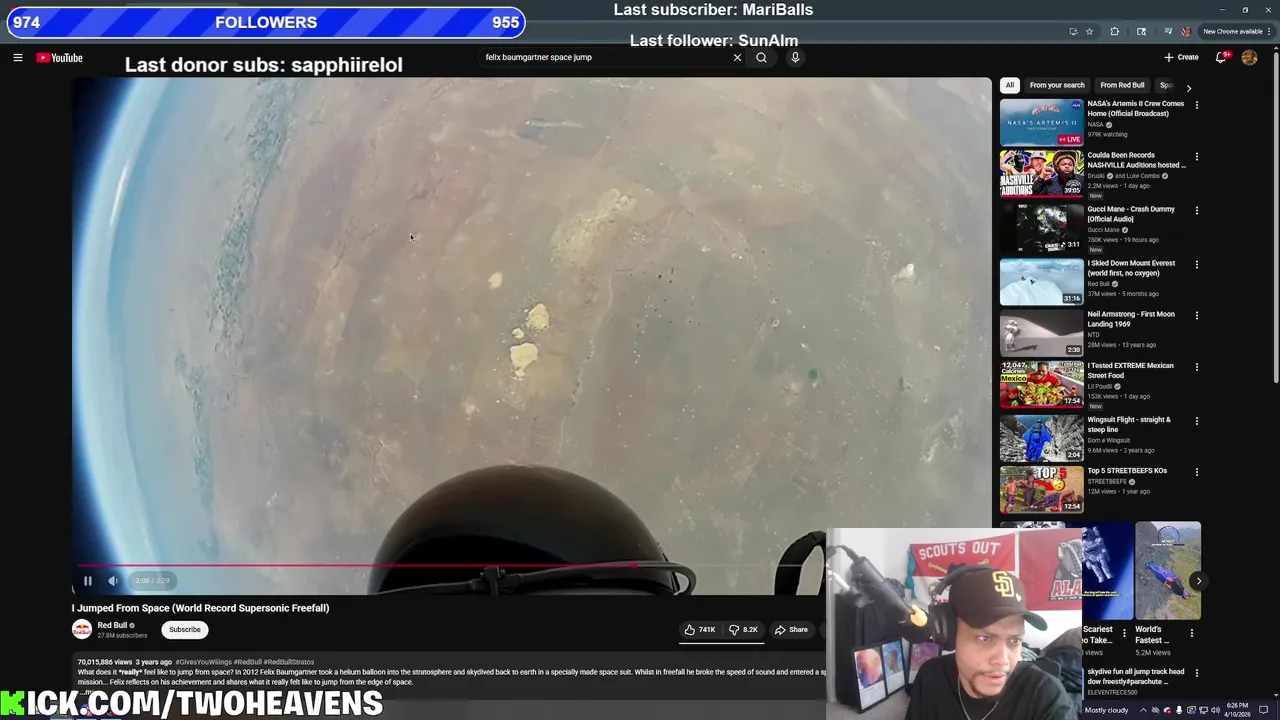Open options menu for Coulda Been Records video

(x=1196, y=157)
